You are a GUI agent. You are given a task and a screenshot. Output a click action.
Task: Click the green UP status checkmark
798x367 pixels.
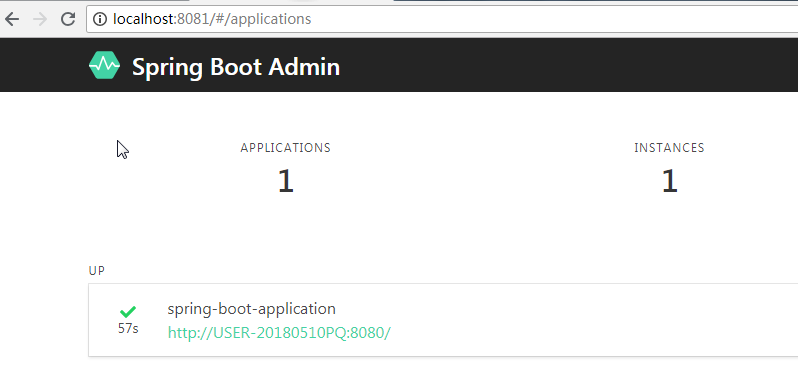pyautogui.click(x=128, y=312)
